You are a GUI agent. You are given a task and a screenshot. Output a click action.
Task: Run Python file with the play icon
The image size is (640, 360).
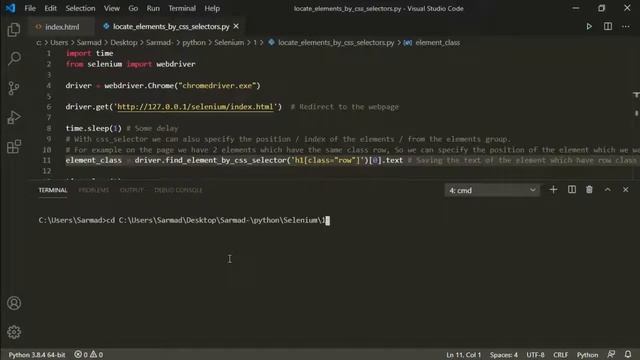(589, 27)
